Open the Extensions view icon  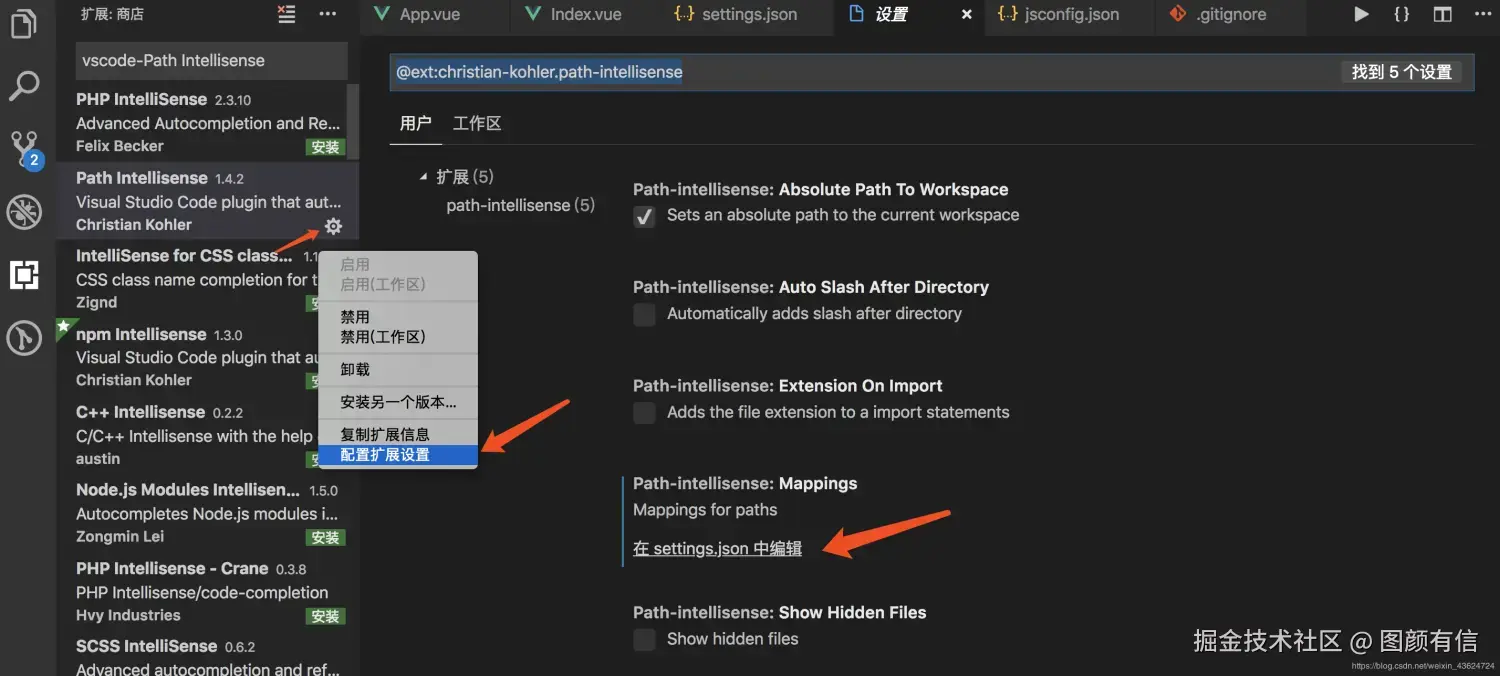point(24,274)
